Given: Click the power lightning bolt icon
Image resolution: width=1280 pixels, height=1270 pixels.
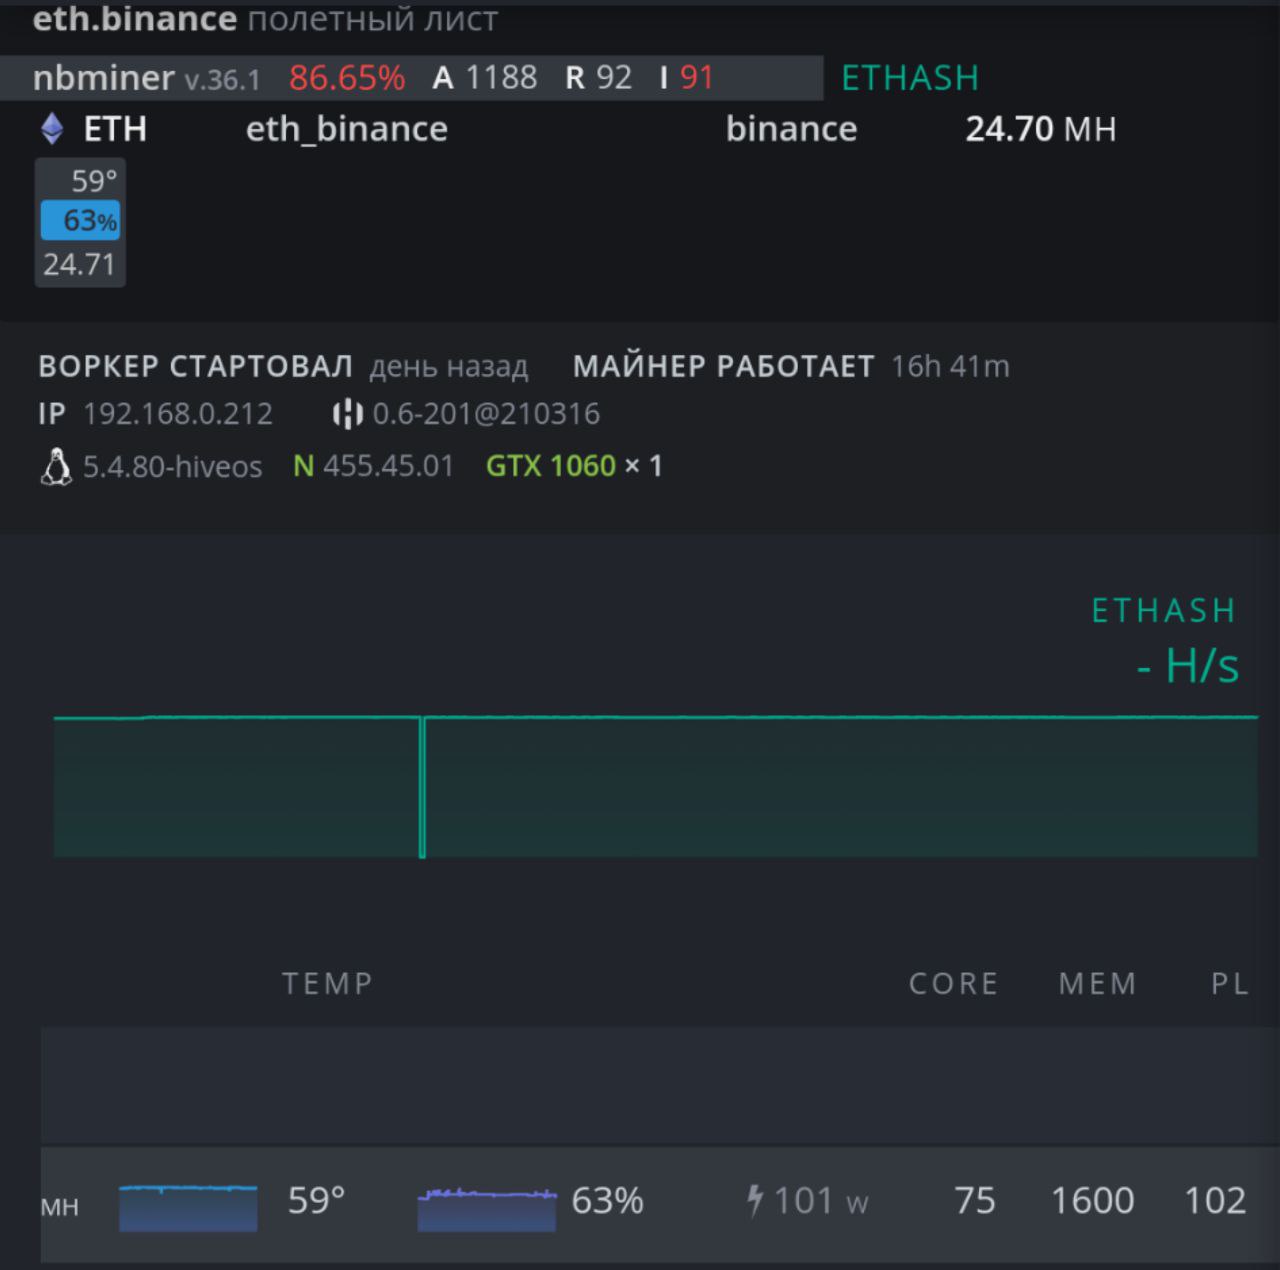Looking at the screenshot, I should coord(755,1200).
